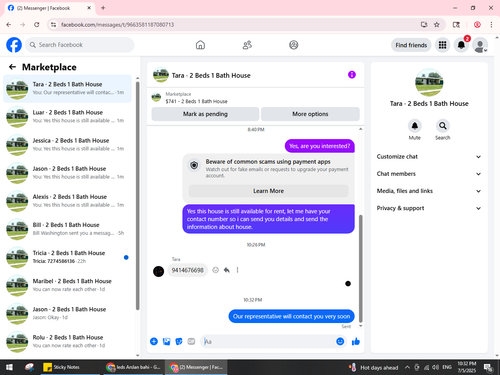Choose a sticker in the composer
Viewport: 500px width, 375px height.
pyautogui.click(x=179, y=341)
